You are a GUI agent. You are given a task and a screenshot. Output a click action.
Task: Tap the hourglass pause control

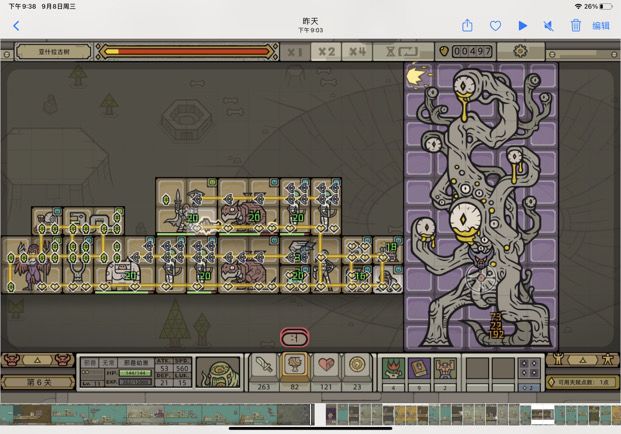402,52
